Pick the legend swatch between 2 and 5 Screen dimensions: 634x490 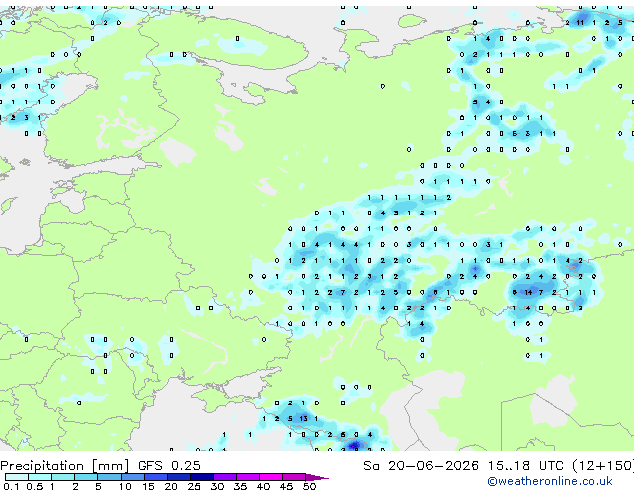[x=86, y=477]
